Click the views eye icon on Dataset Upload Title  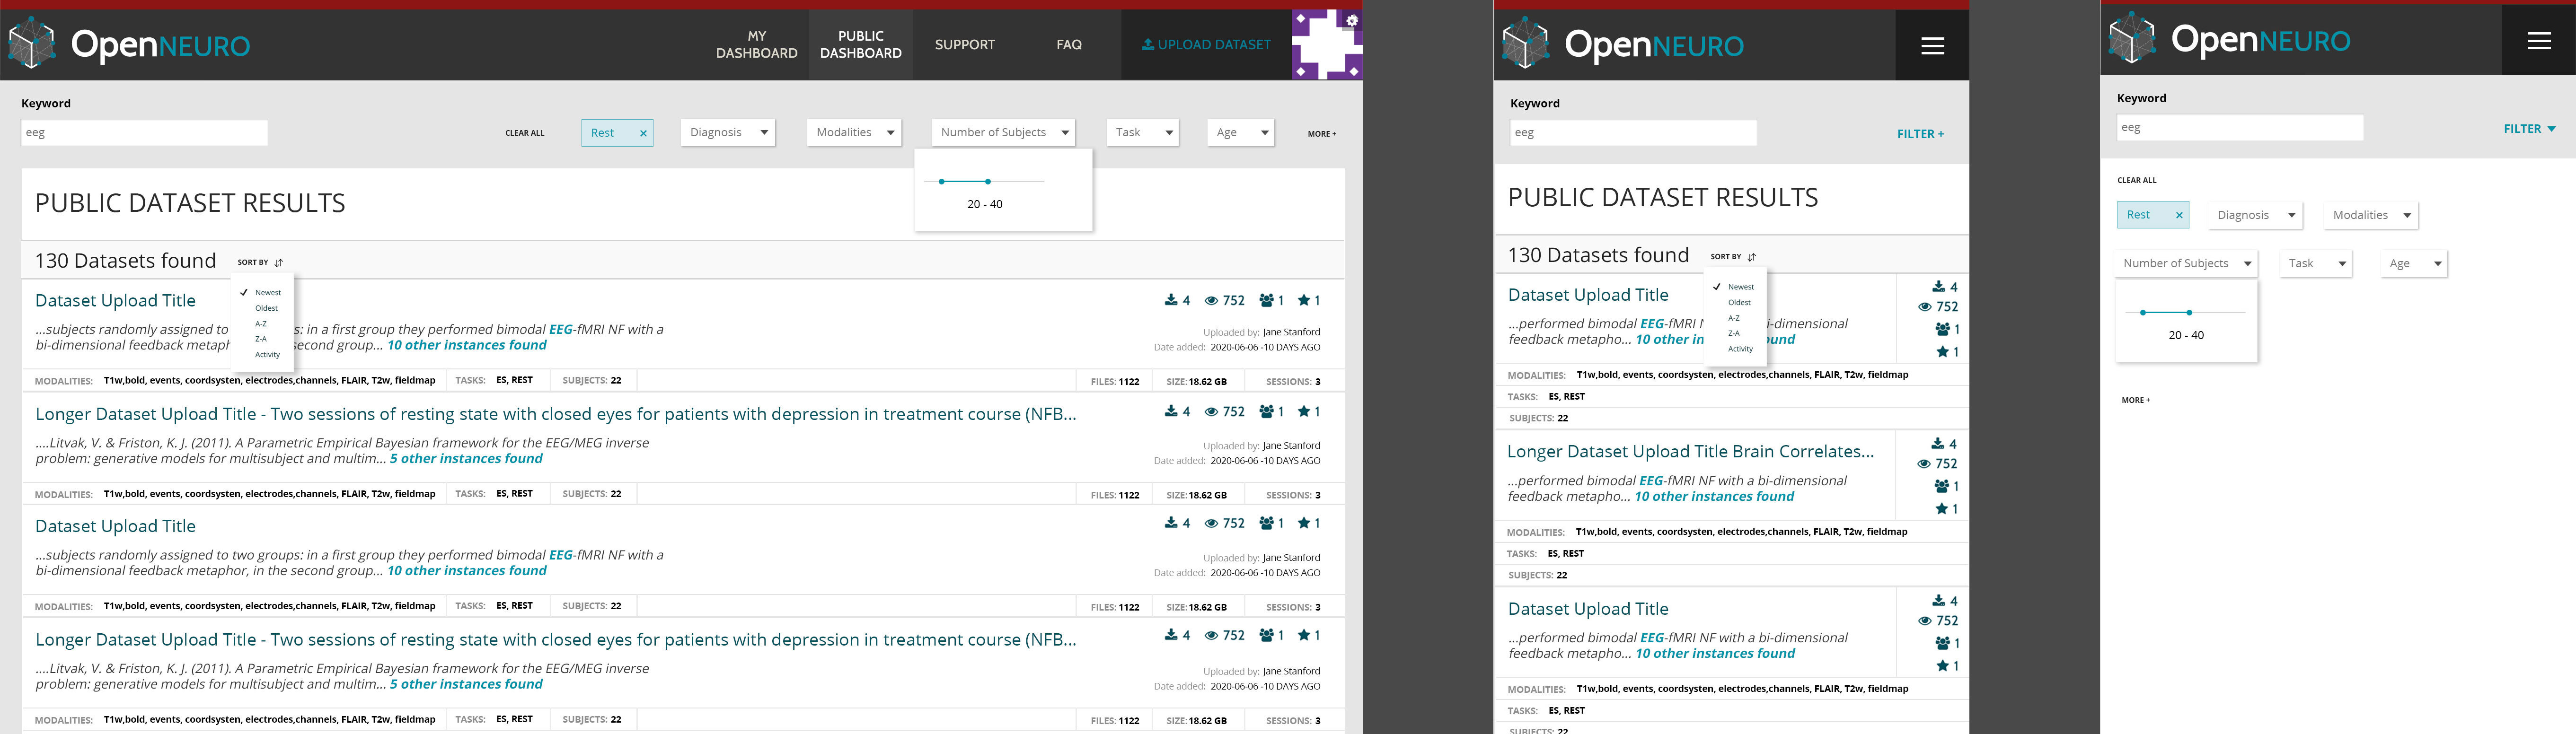(1212, 300)
